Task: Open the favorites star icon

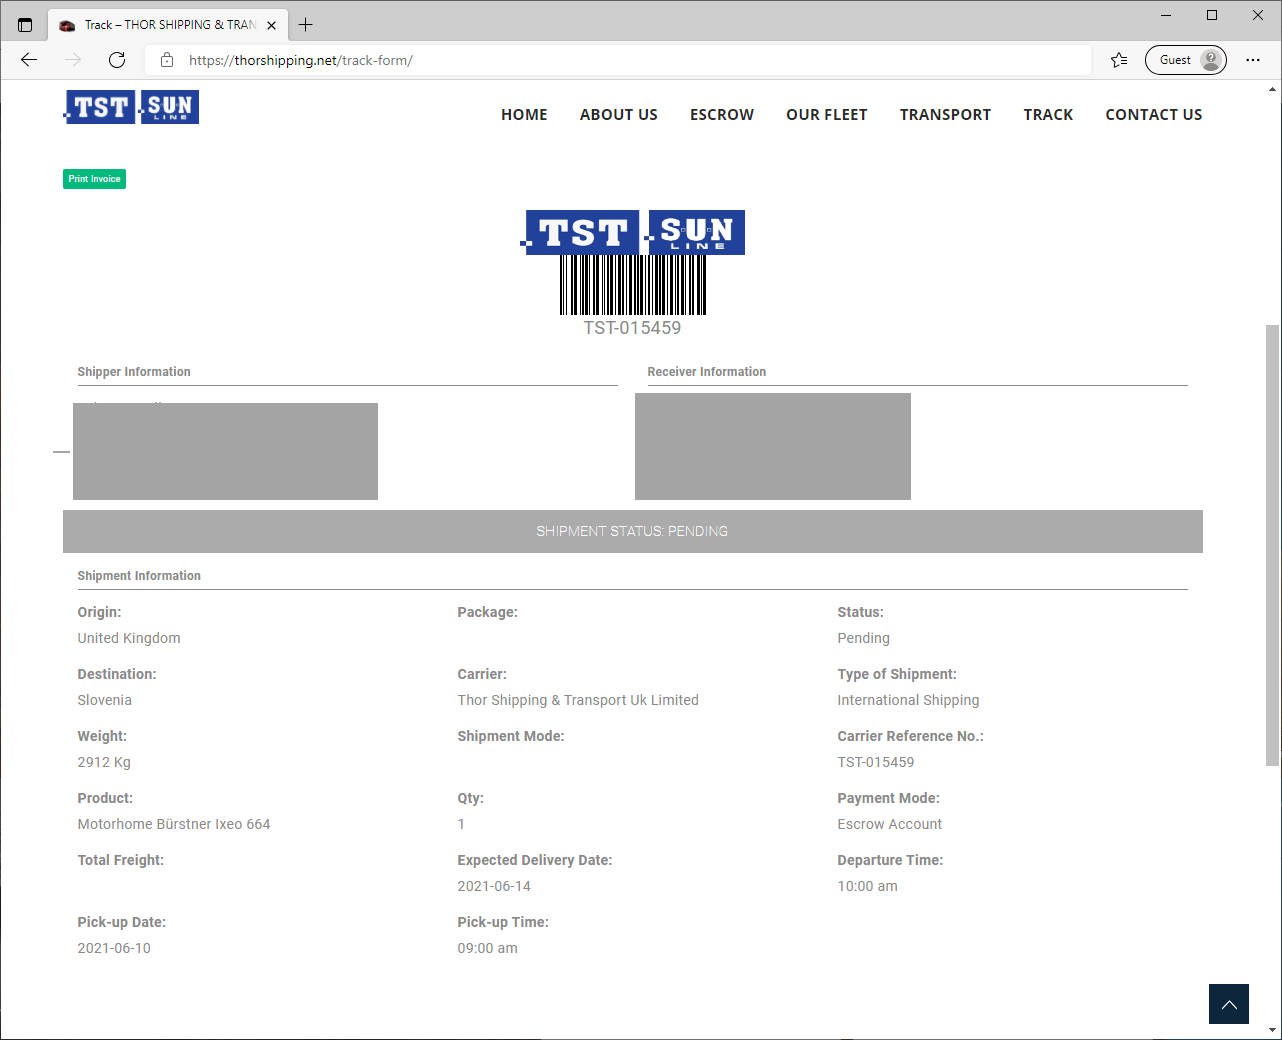Action: pyautogui.click(x=1119, y=60)
